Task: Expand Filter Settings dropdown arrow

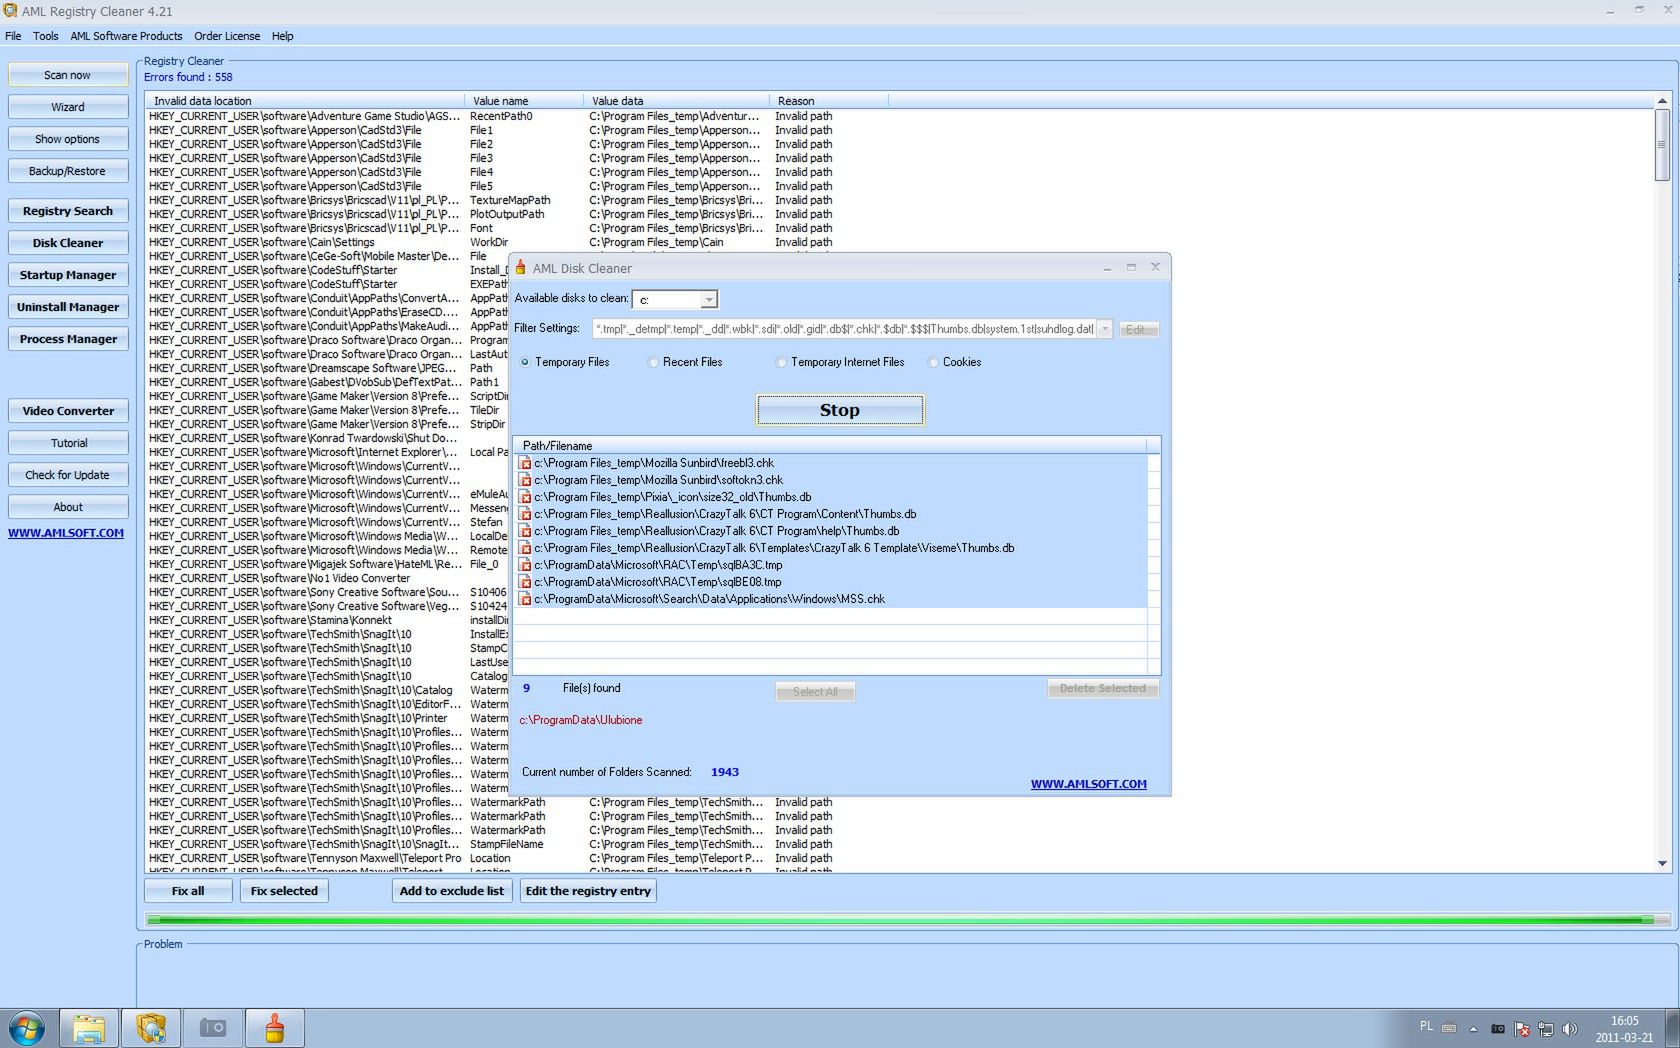Action: [x=1105, y=329]
